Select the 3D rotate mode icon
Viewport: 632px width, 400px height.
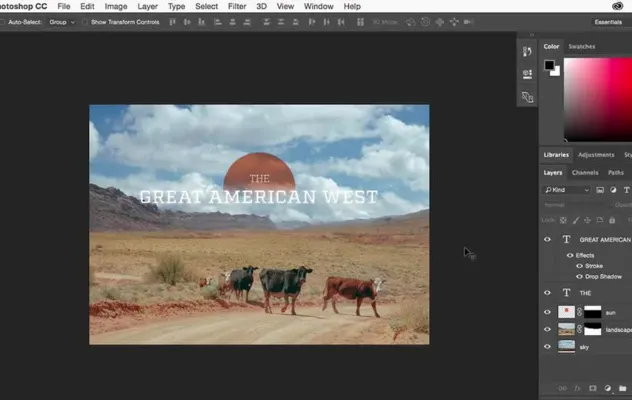411,22
